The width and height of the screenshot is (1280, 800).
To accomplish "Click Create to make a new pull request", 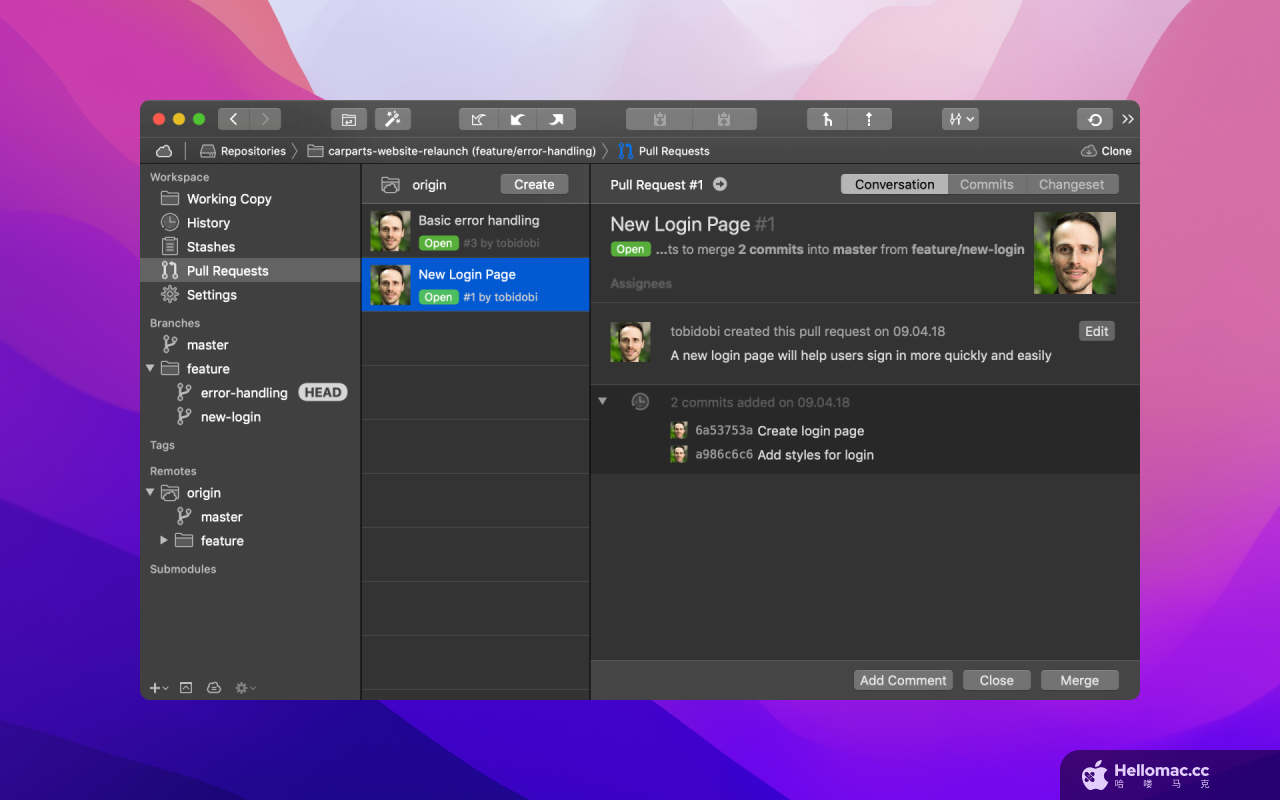I will 534,184.
